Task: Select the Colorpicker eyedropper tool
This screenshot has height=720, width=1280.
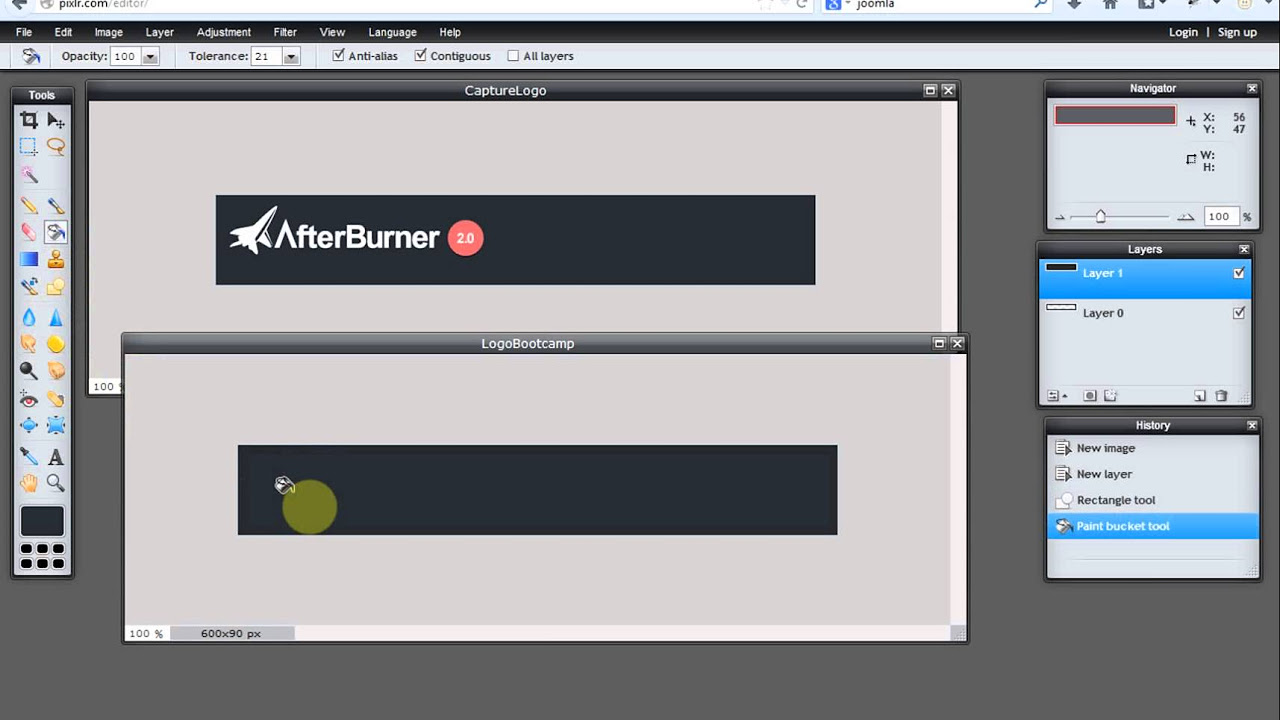Action: pos(29,457)
